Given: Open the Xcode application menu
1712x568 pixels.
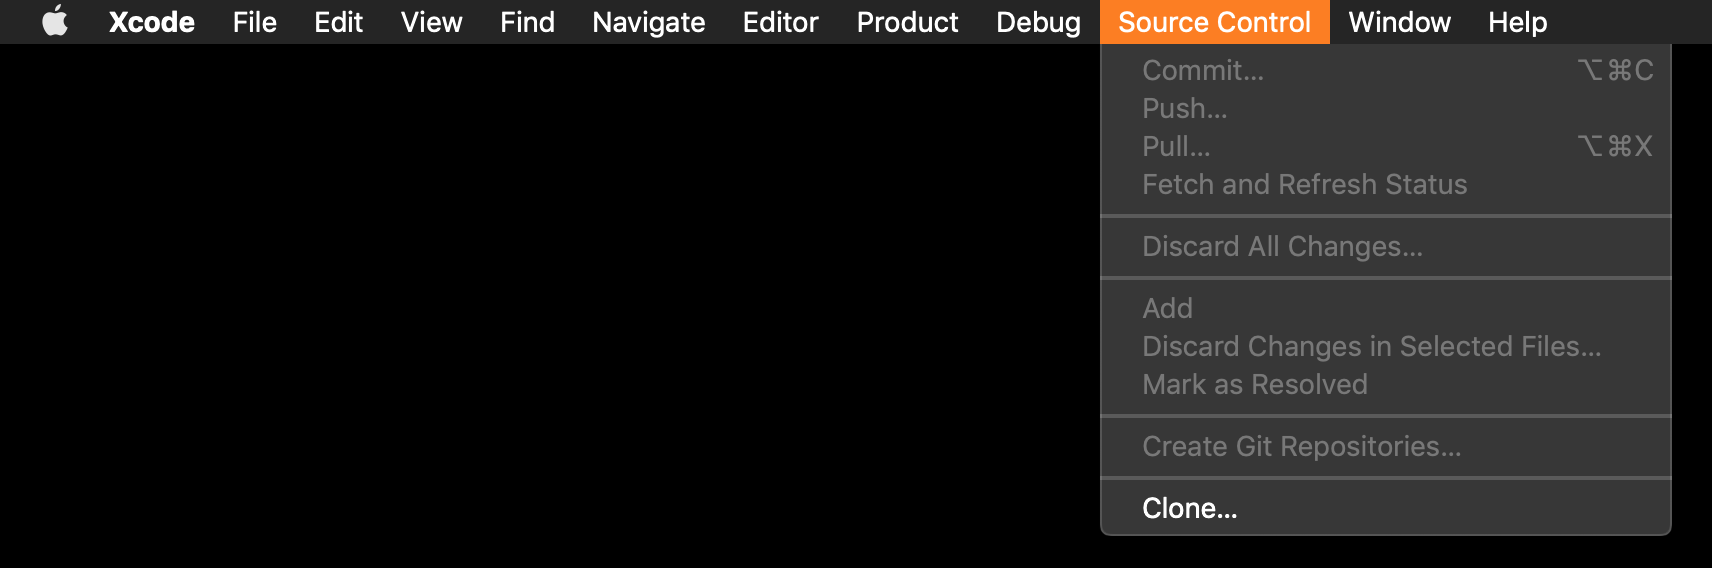Looking at the screenshot, I should [x=151, y=22].
